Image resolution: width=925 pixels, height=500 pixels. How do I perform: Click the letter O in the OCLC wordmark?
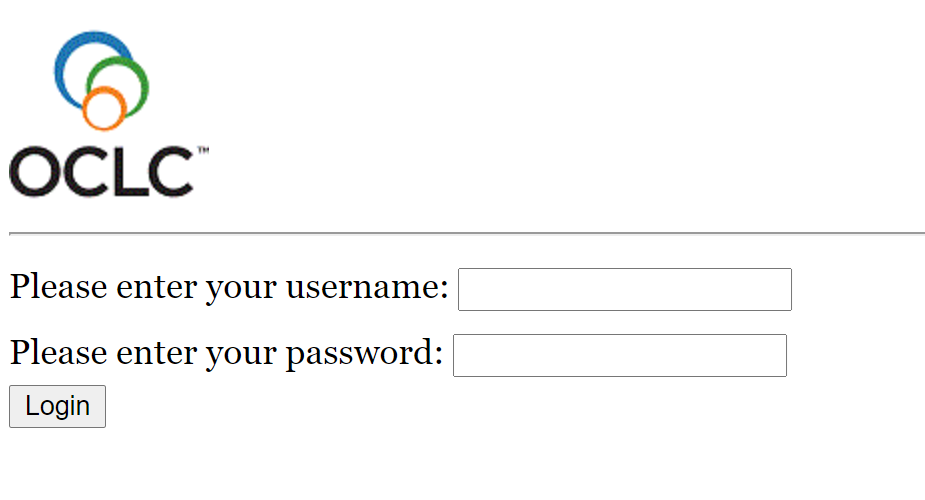pyautogui.click(x=33, y=172)
